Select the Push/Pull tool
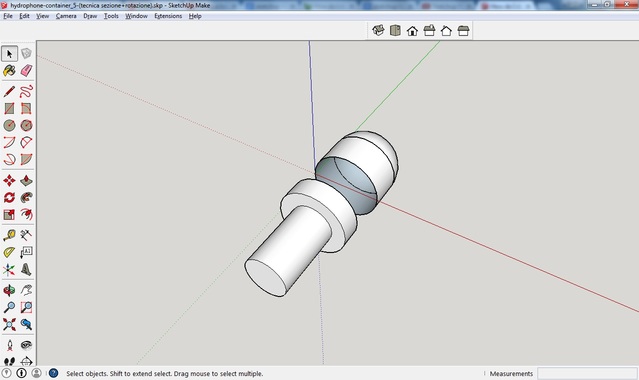This screenshot has height=380, width=639. coord(26,180)
